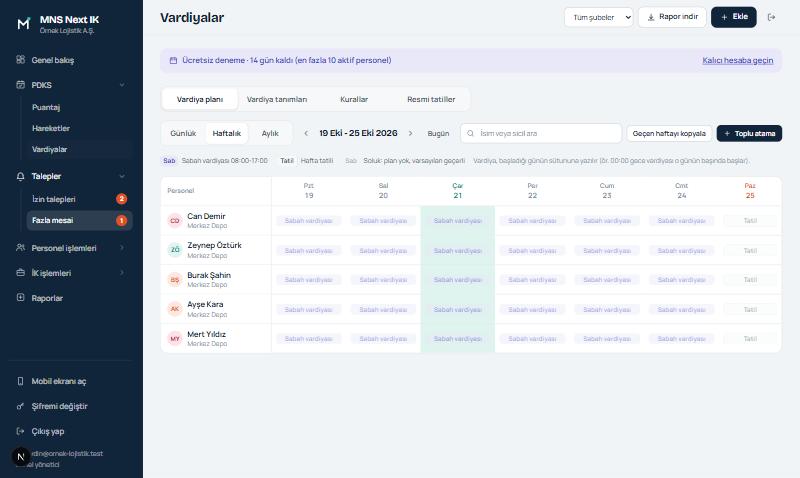Screen dimensions: 800x478
Task: Click the Sab legend tag for Sabah vardiyası
Action: coord(169,161)
